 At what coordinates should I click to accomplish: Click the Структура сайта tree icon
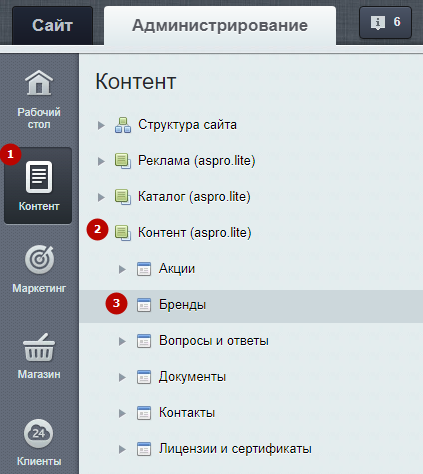coord(123,125)
